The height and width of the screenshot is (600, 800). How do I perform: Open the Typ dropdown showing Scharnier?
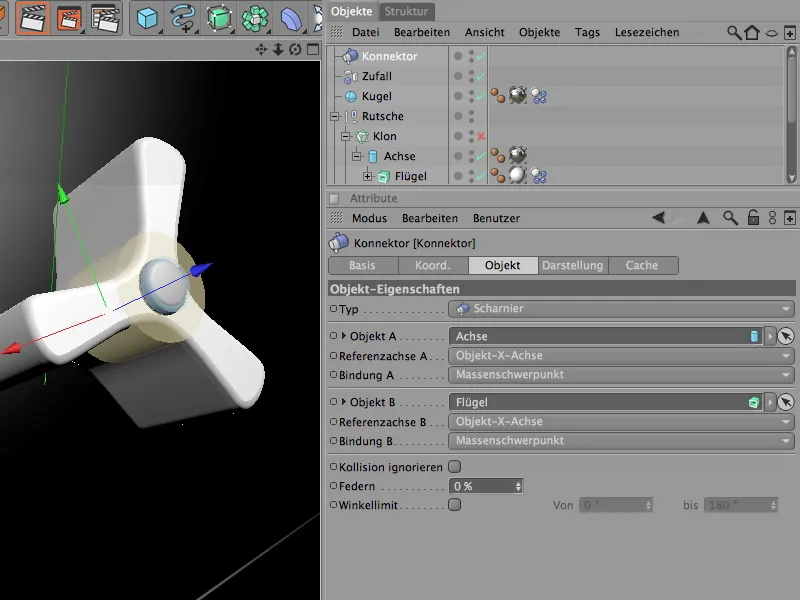[620, 309]
